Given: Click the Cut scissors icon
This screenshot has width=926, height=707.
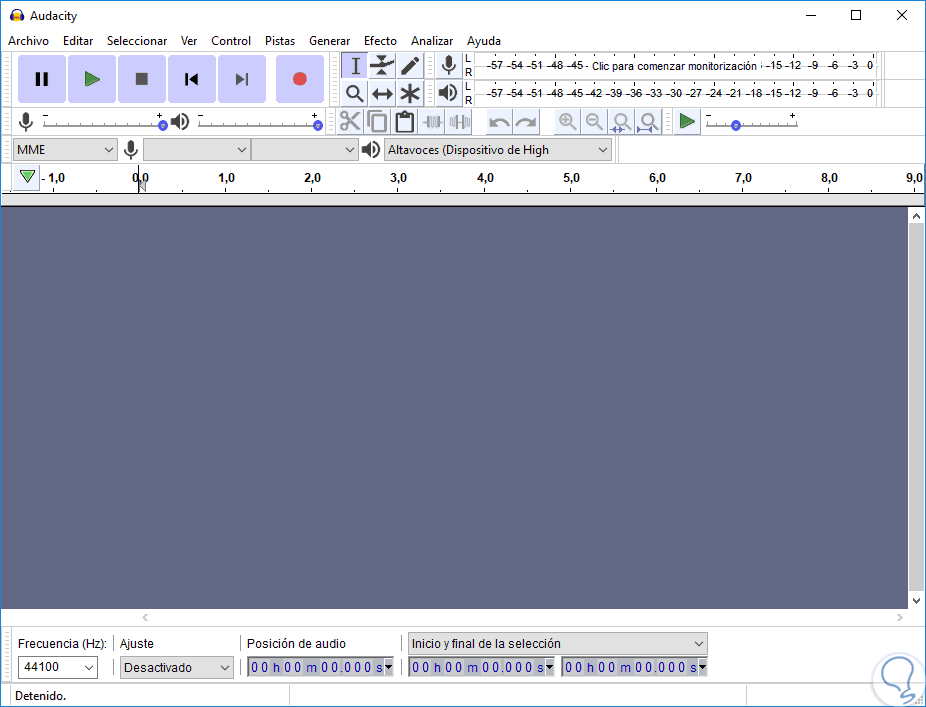Looking at the screenshot, I should 350,122.
